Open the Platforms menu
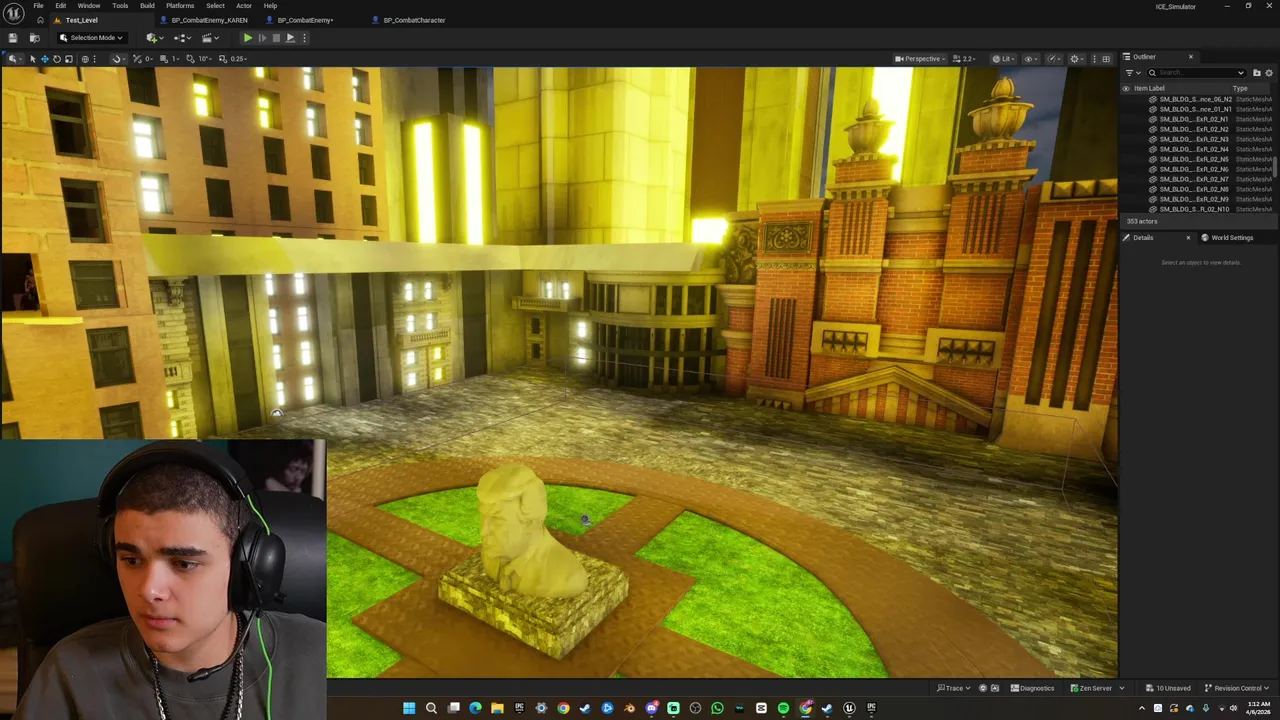The height and width of the screenshot is (720, 1280). coord(180,6)
